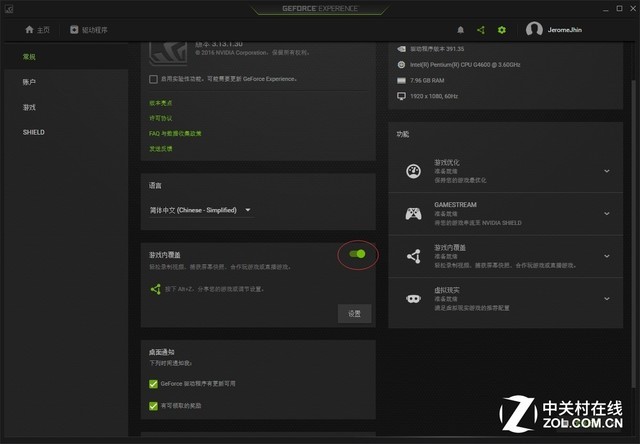The height and width of the screenshot is (444, 640).
Task: Click the GPU icon beside driver version 391.35
Action: (x=401, y=49)
